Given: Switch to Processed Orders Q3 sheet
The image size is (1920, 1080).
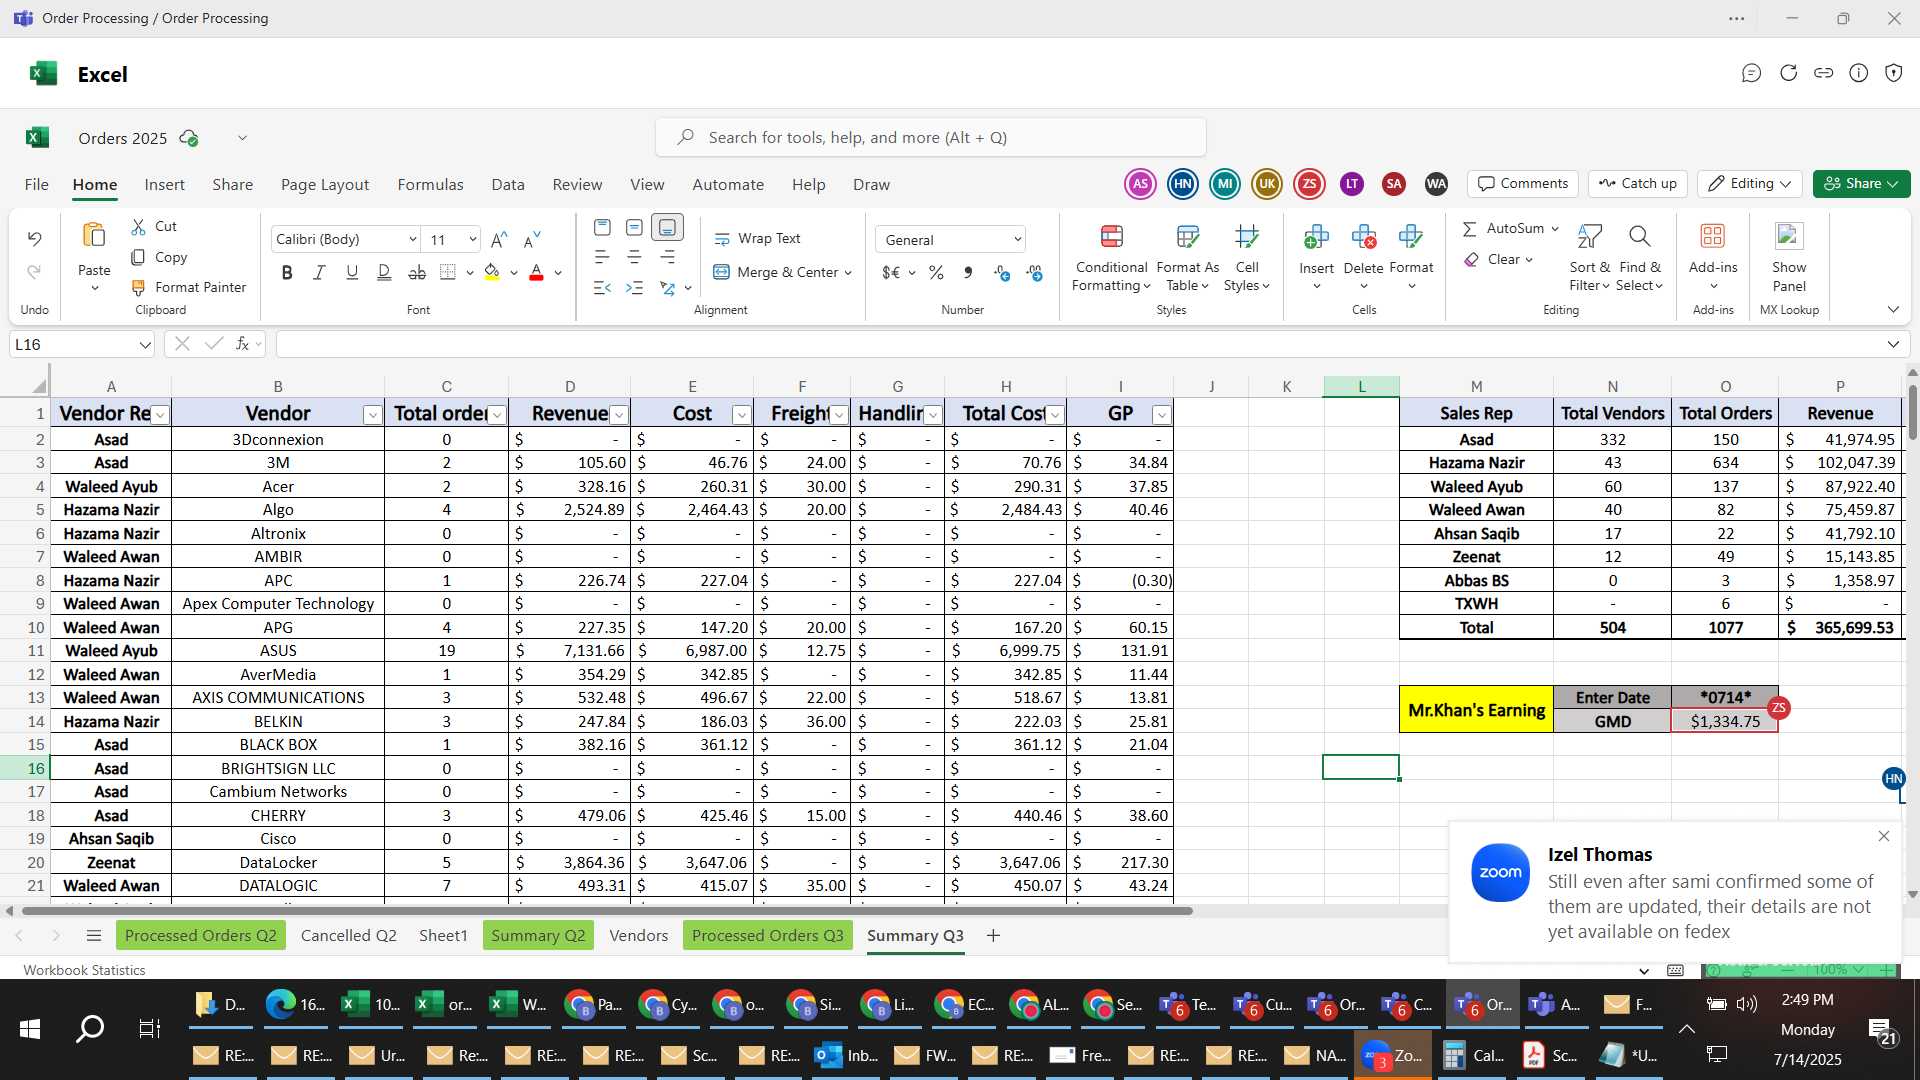Looking at the screenshot, I should (767, 935).
